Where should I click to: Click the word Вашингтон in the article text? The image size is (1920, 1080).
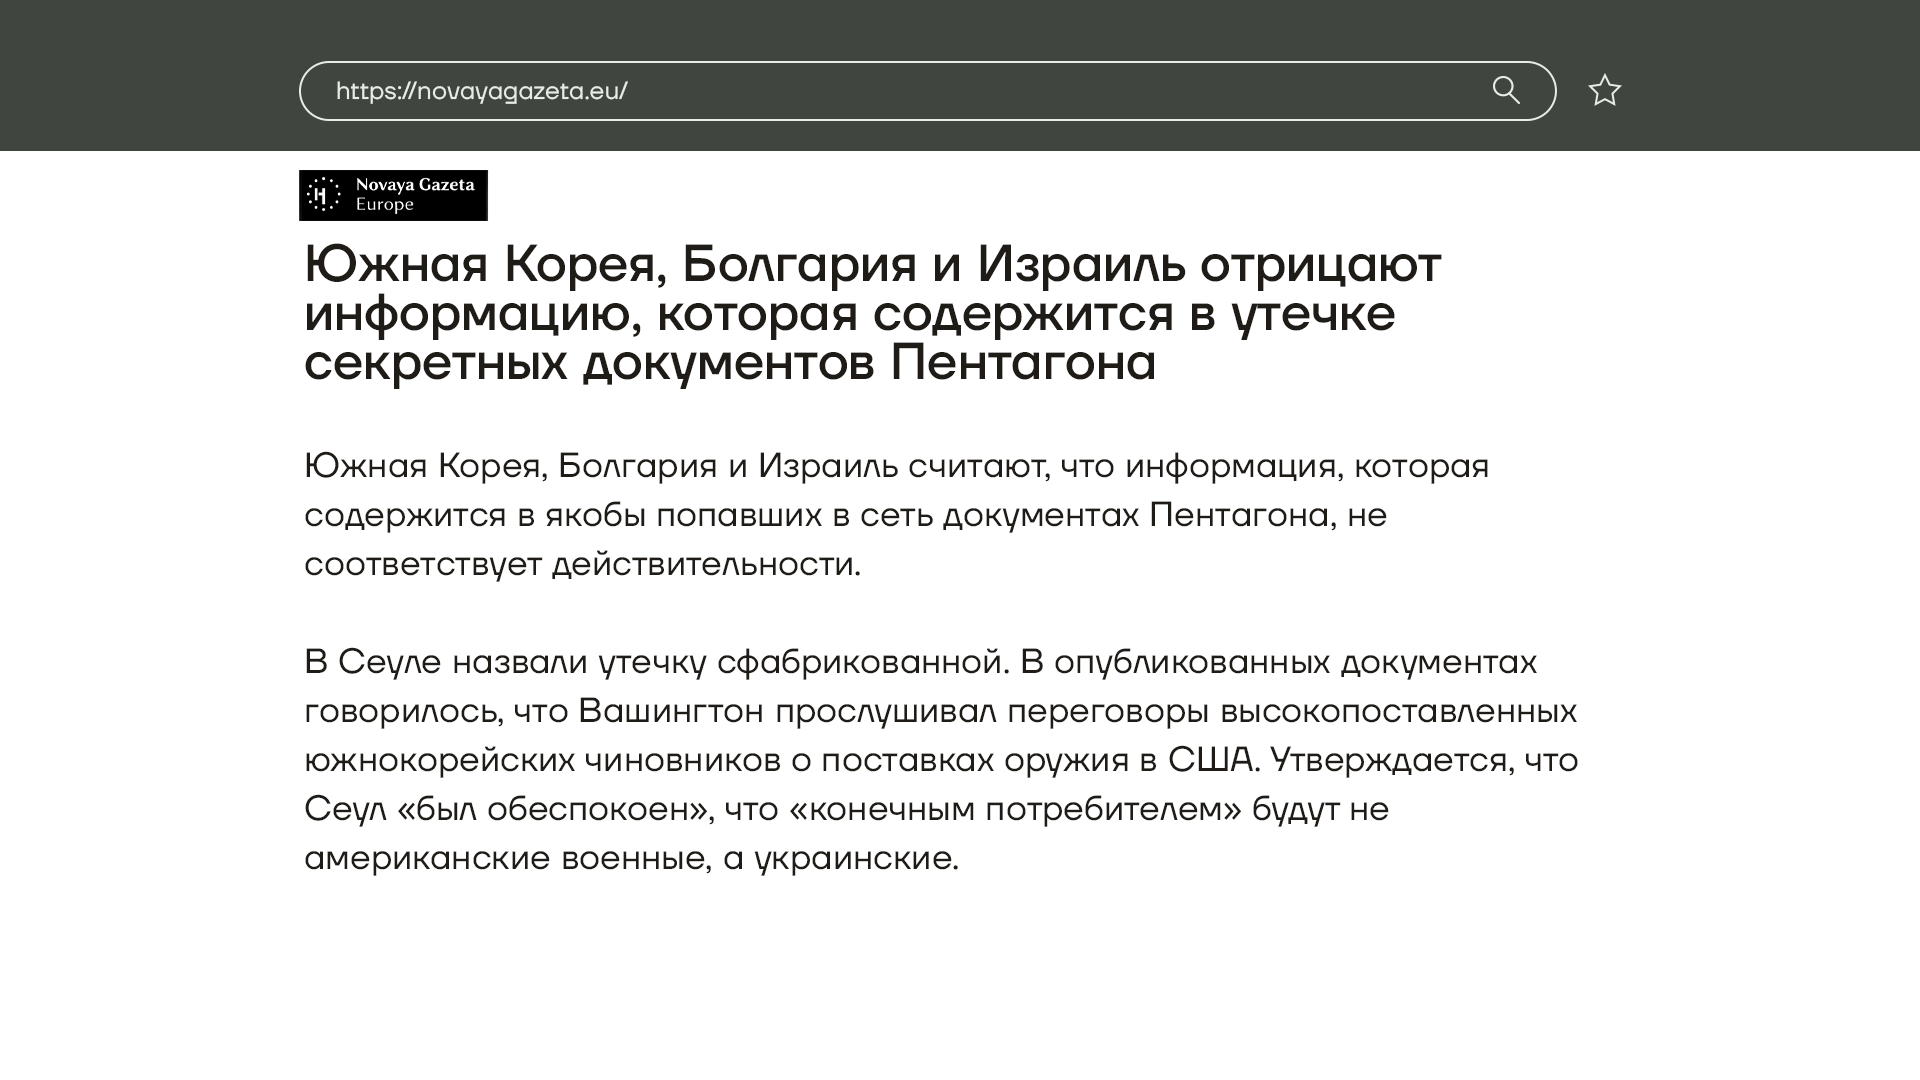click(670, 711)
